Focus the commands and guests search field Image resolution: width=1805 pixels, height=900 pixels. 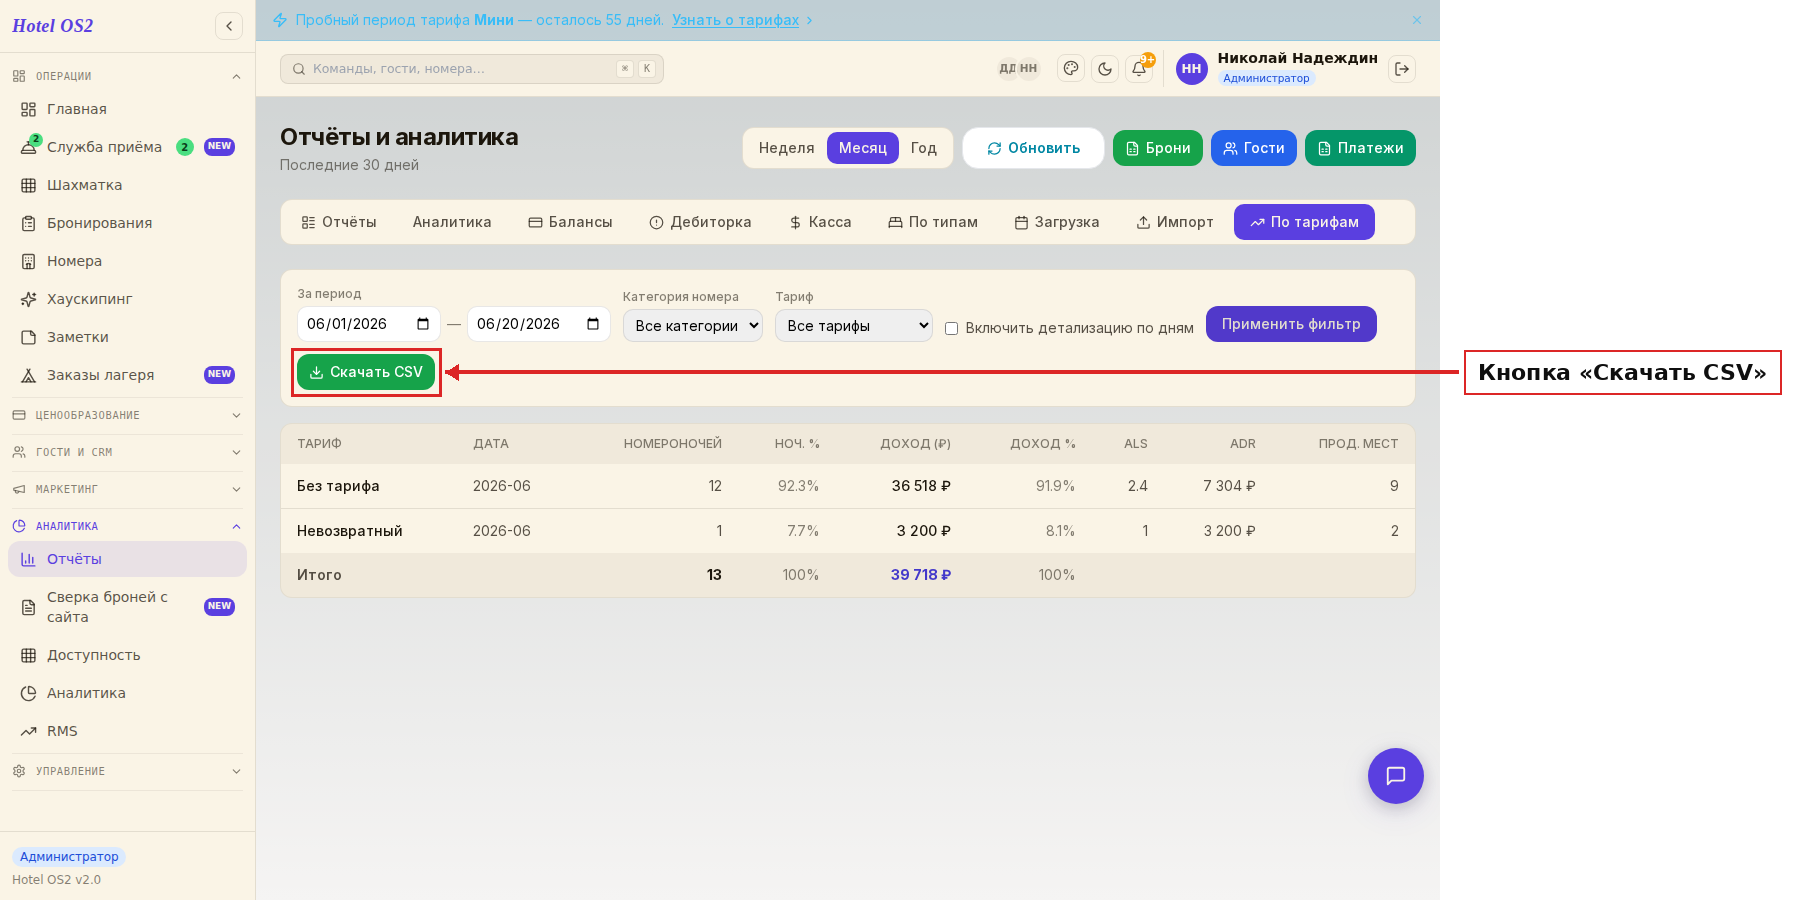[x=472, y=69]
